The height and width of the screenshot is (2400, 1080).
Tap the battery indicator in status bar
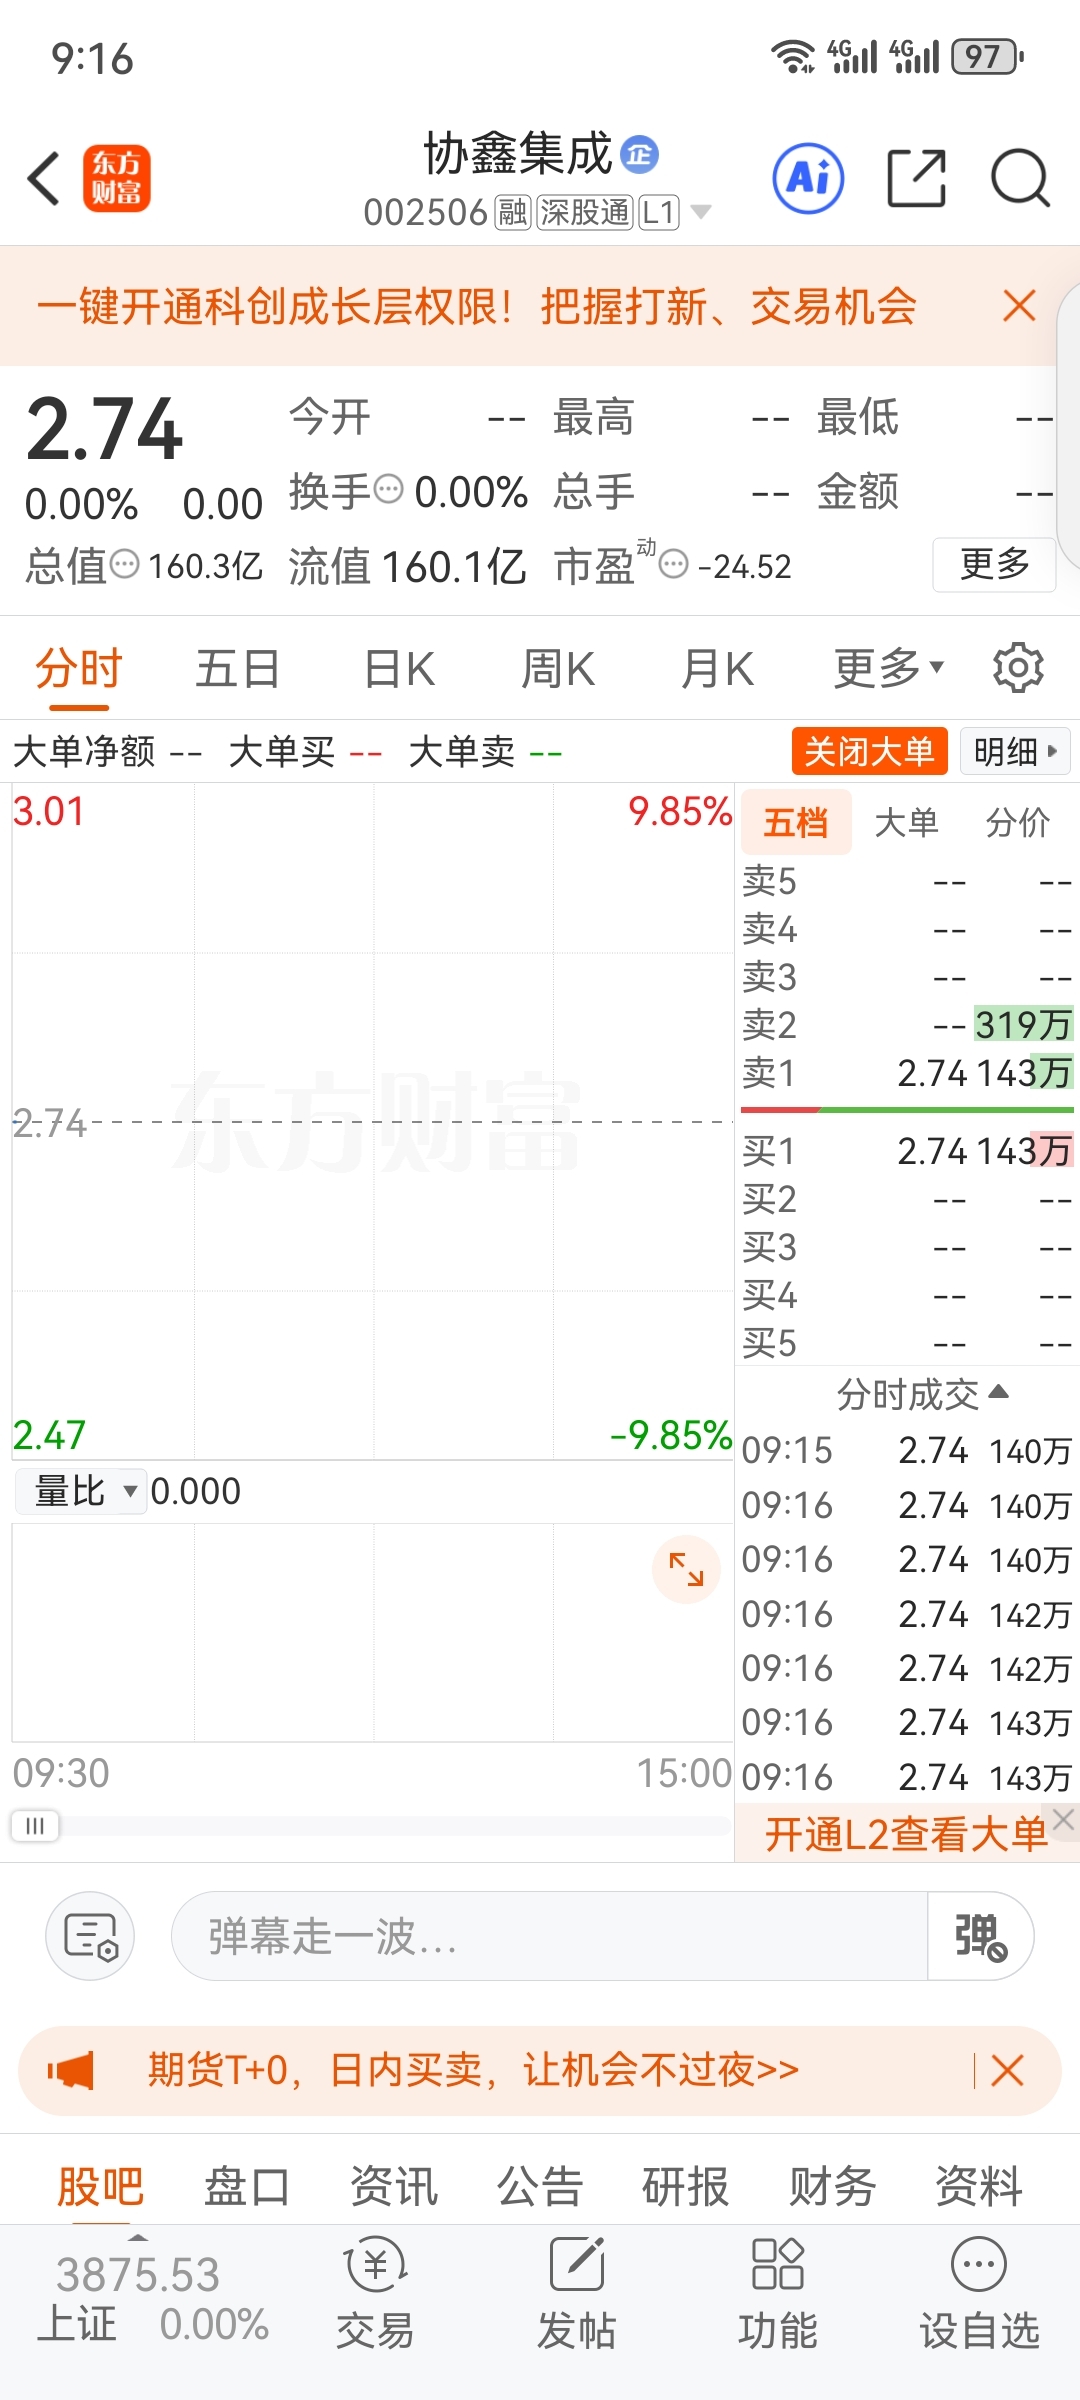[988, 57]
